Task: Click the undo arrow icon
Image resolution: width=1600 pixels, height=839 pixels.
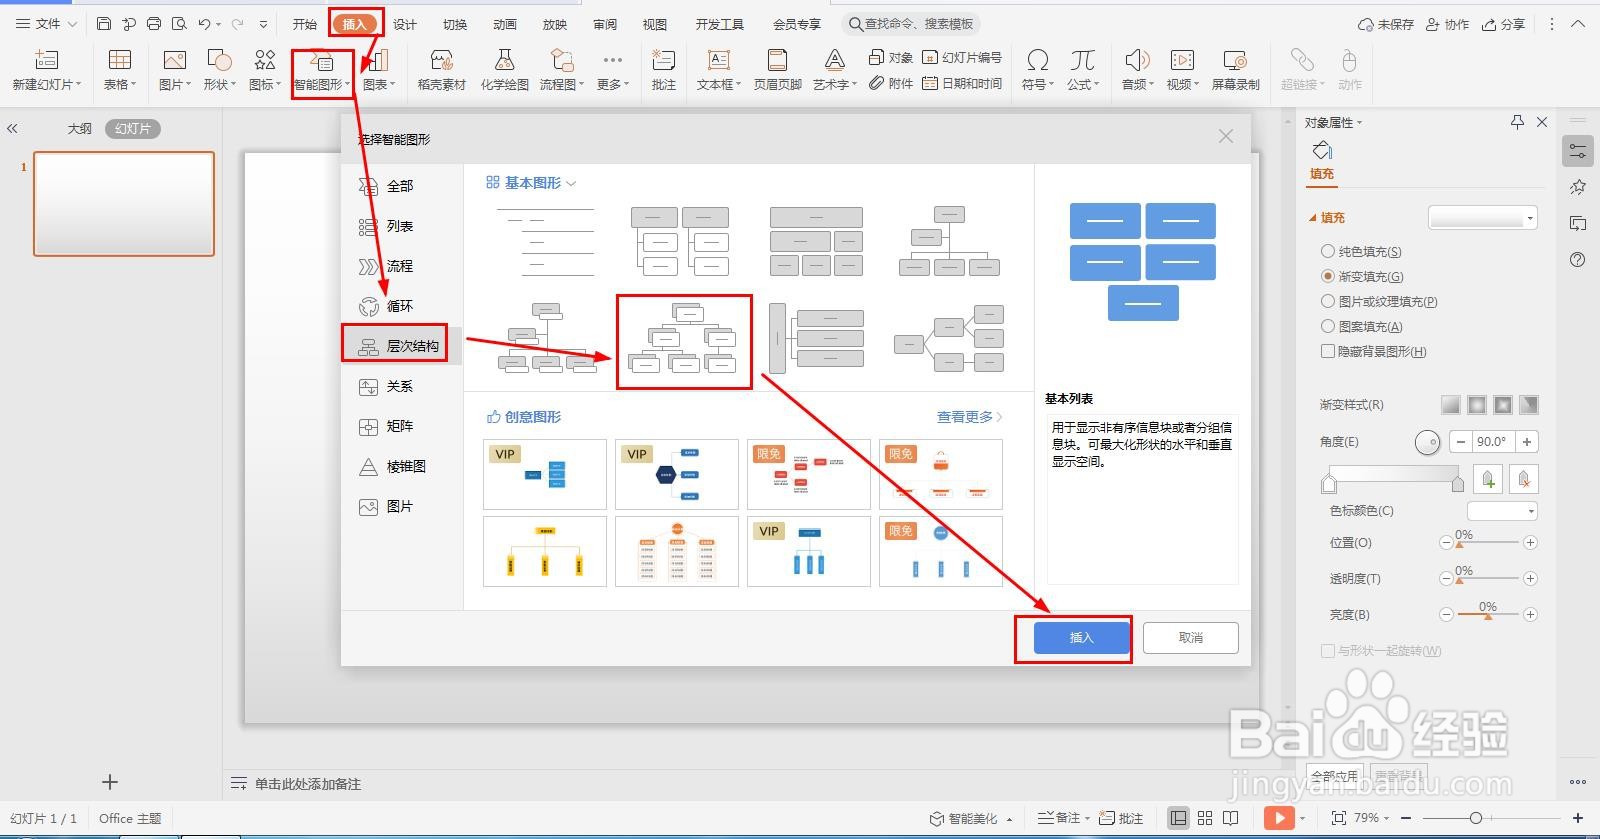Action: point(205,23)
